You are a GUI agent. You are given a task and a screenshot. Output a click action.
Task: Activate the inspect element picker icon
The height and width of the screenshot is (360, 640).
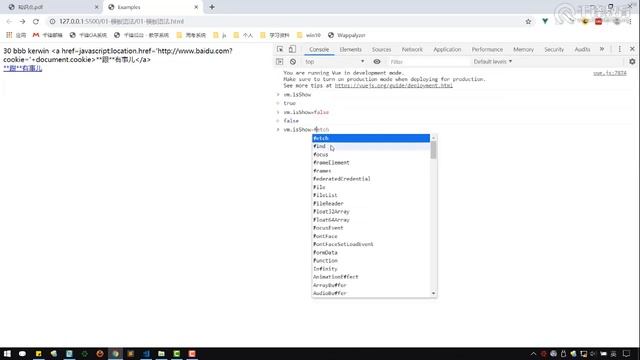tap(280, 49)
